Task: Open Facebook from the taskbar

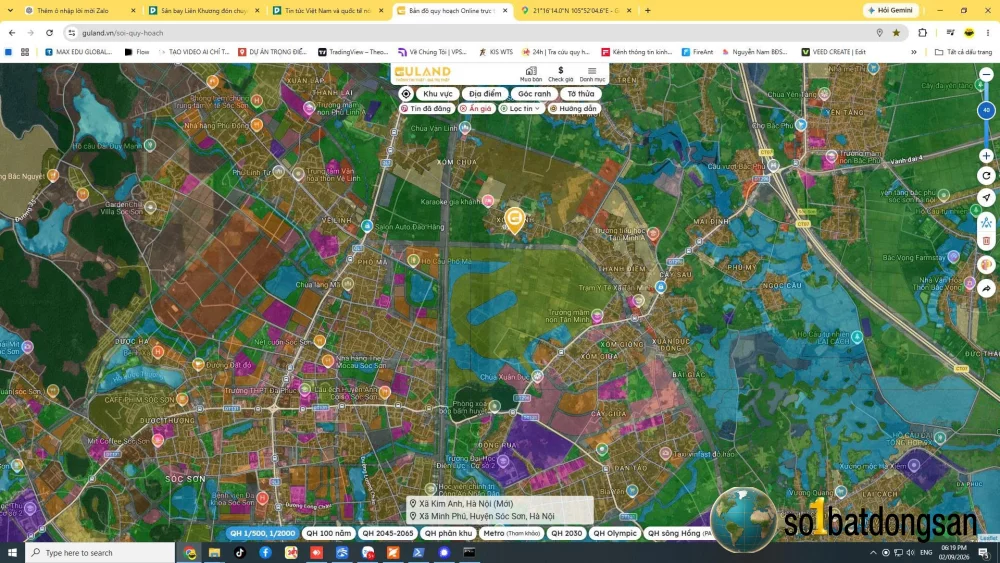Action: point(265,552)
